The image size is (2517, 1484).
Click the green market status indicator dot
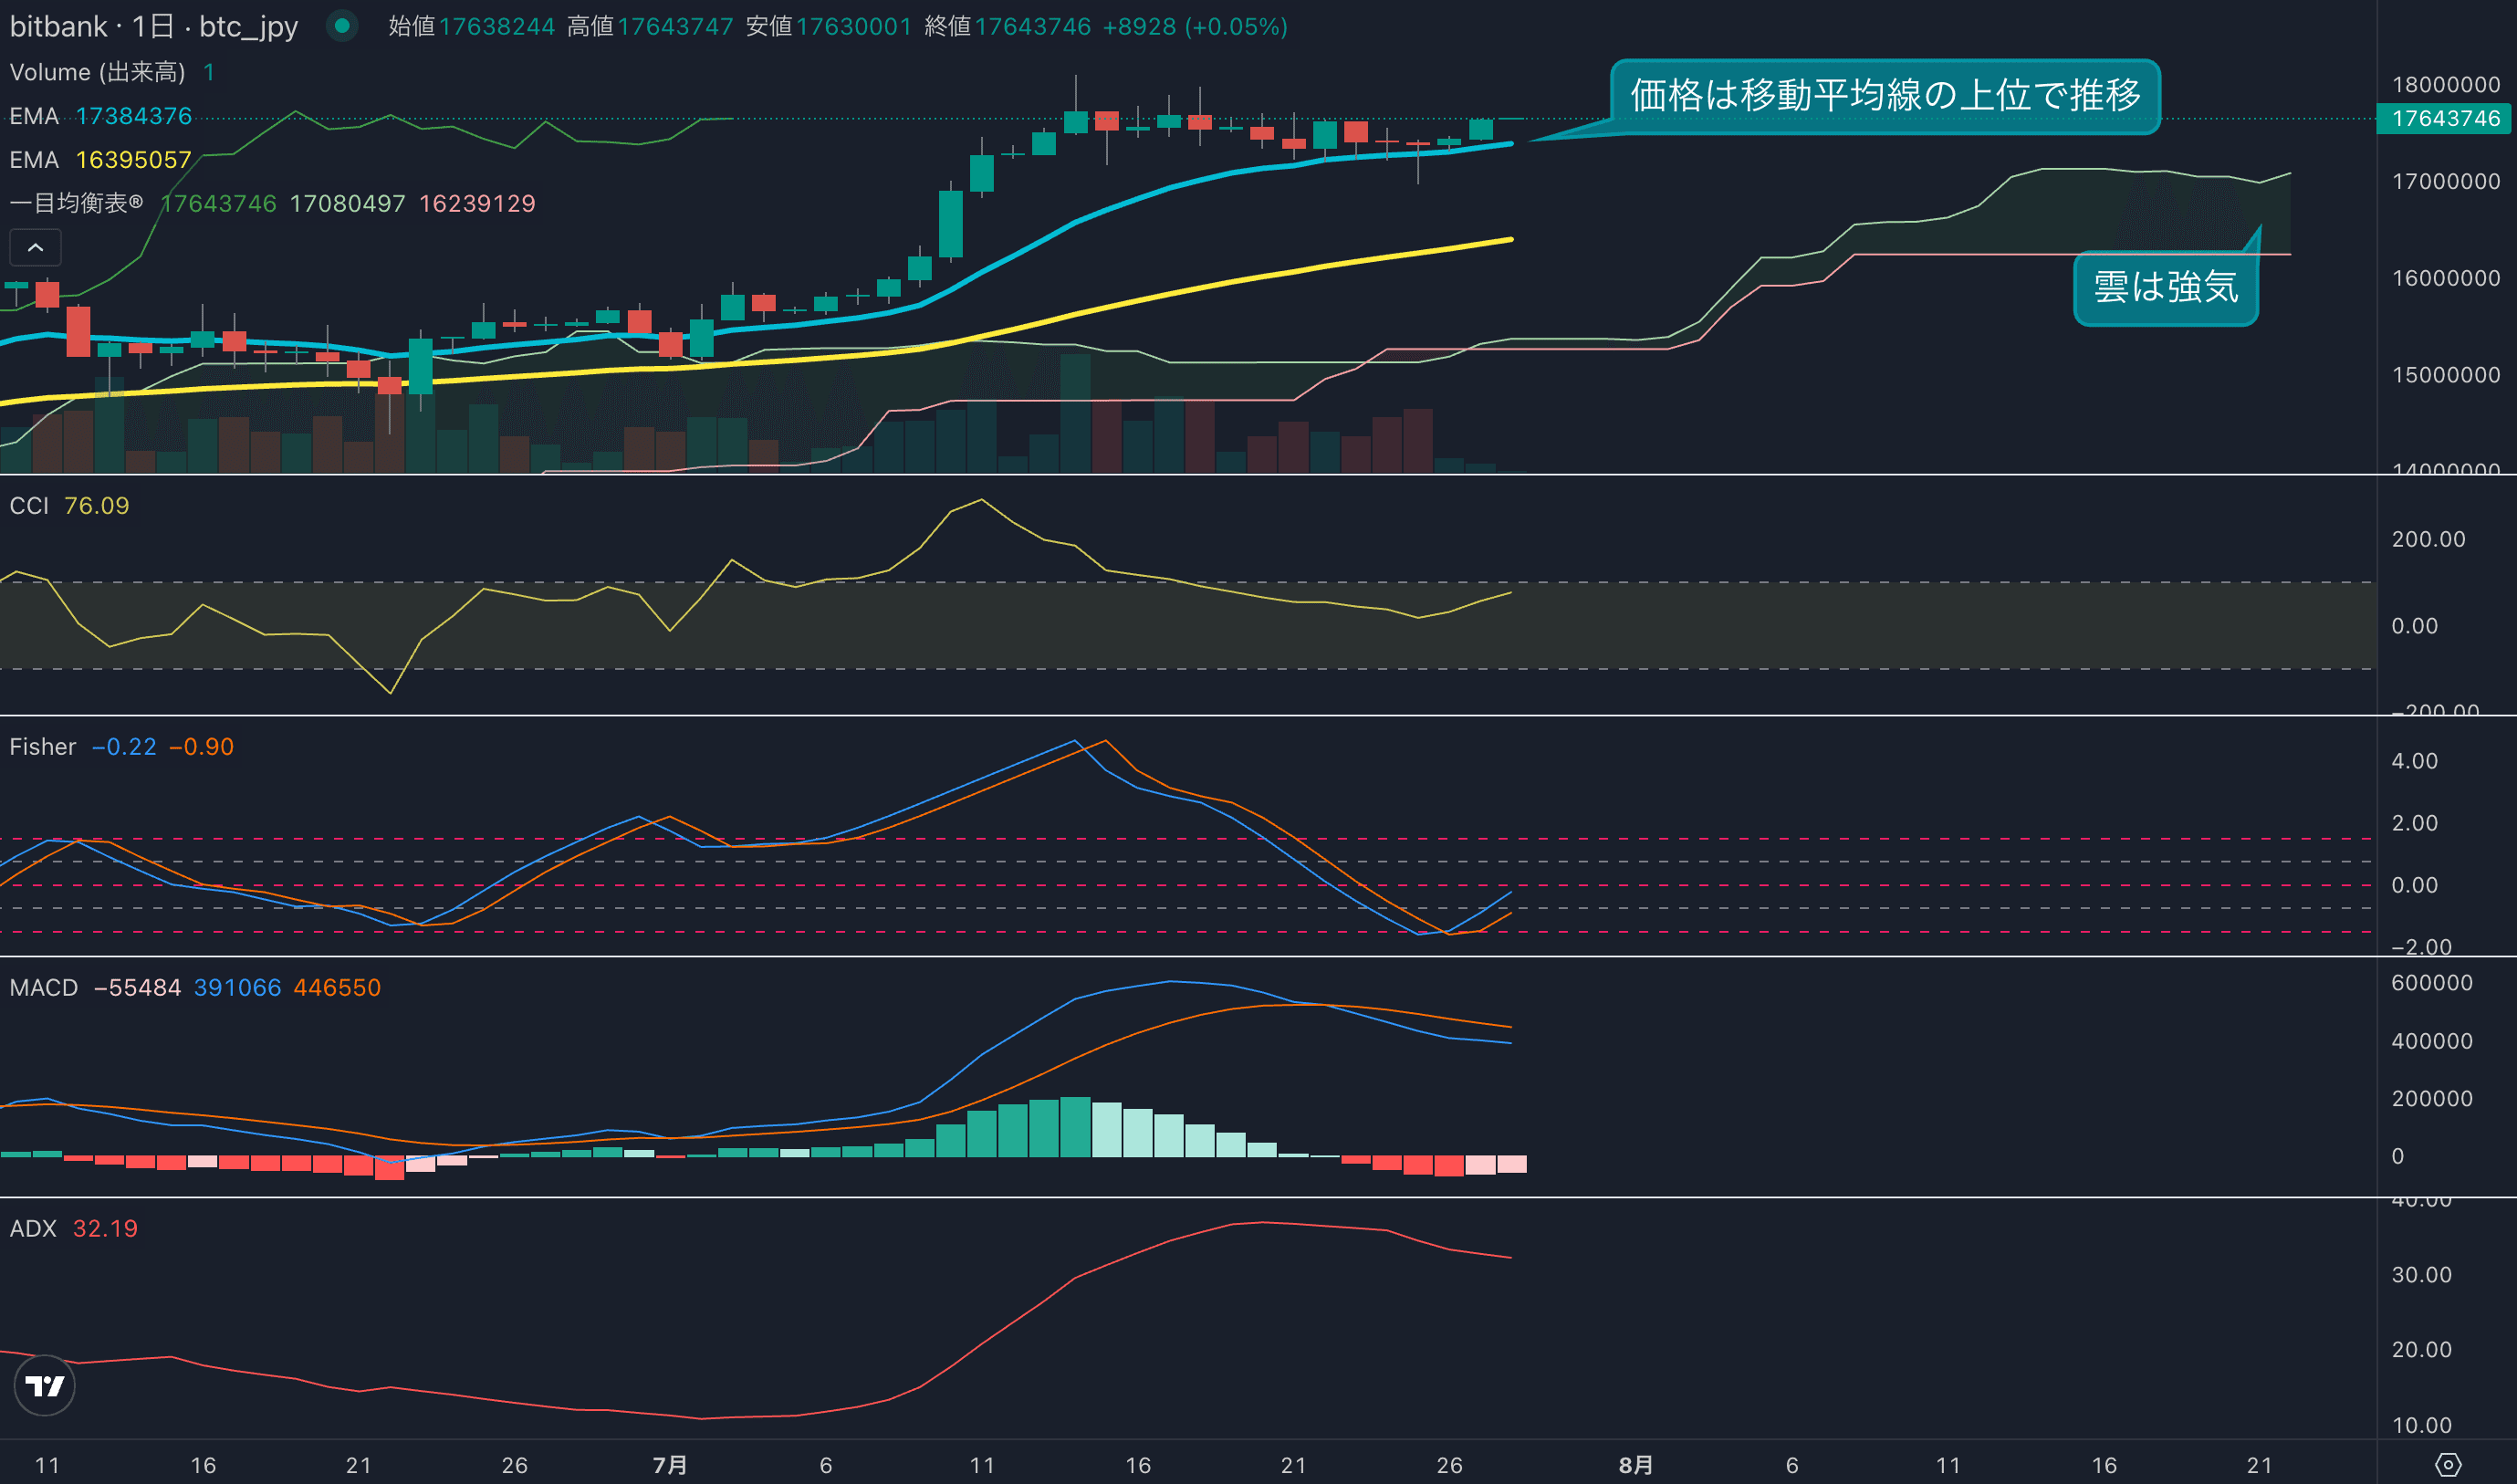point(342,26)
